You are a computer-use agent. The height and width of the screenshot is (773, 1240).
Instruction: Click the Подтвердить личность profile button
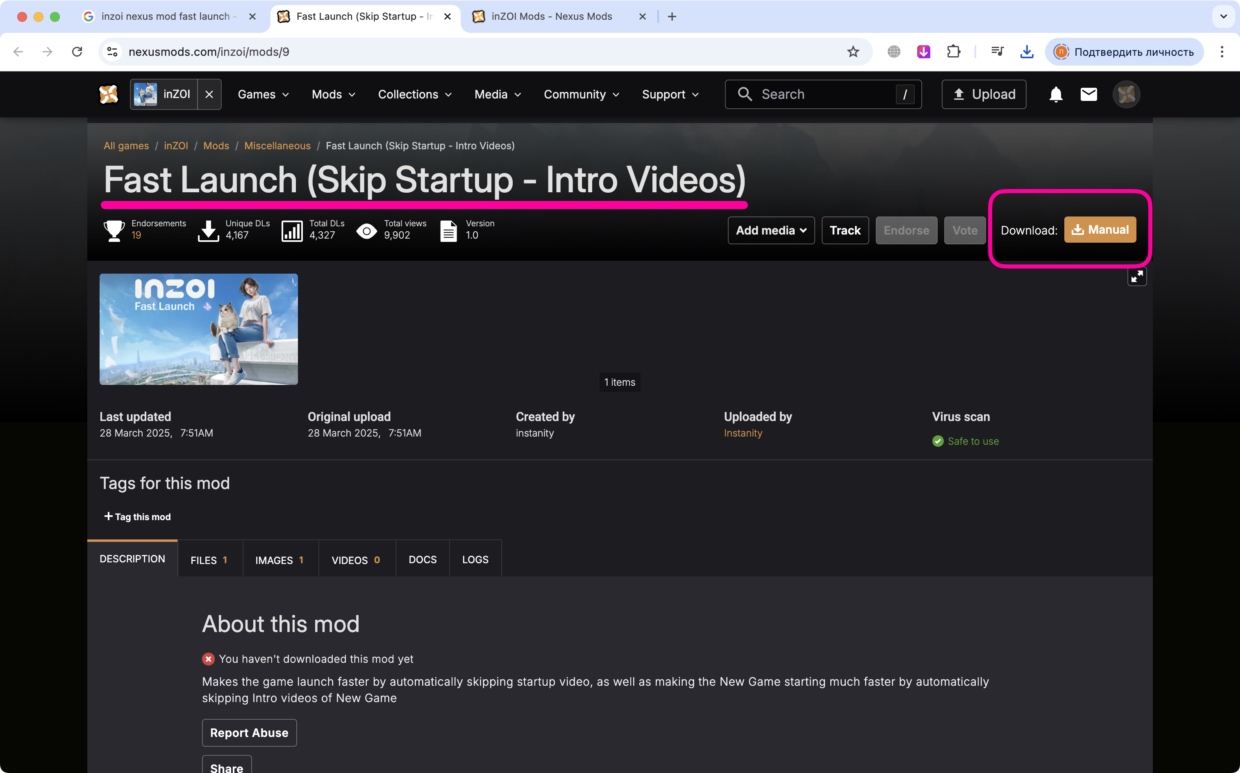(1124, 52)
